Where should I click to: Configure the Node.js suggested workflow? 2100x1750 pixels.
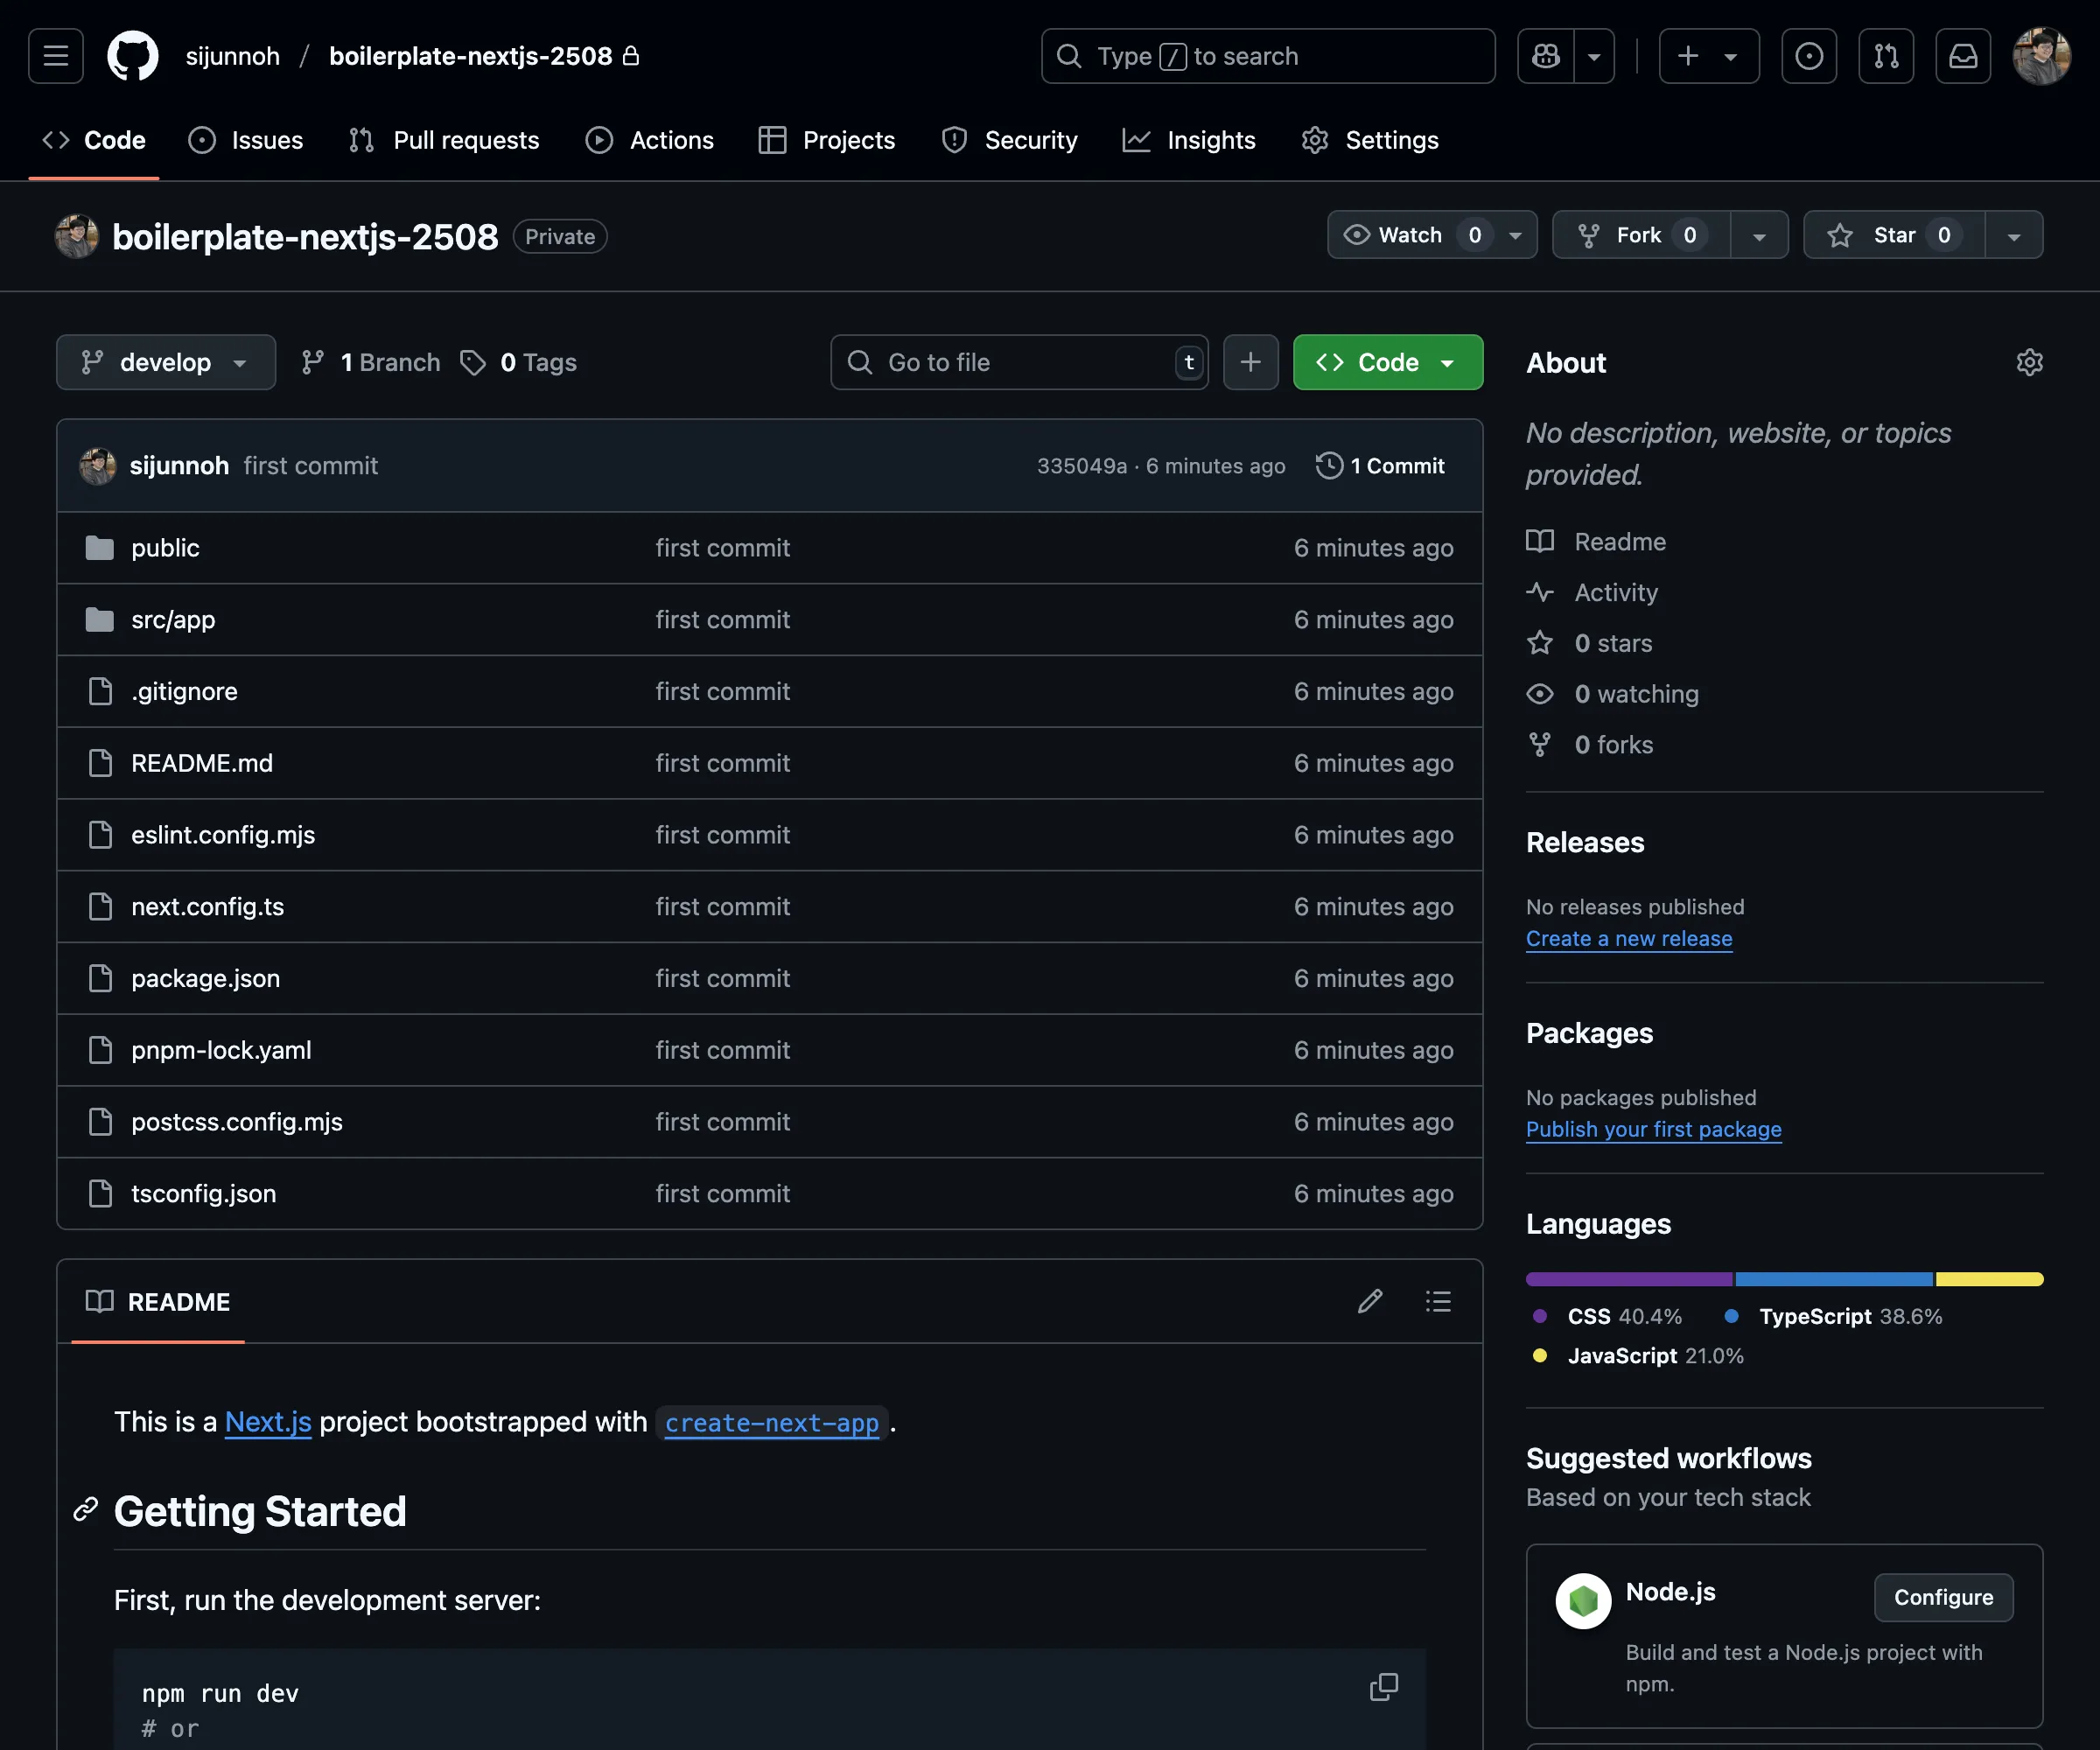click(x=1943, y=1597)
